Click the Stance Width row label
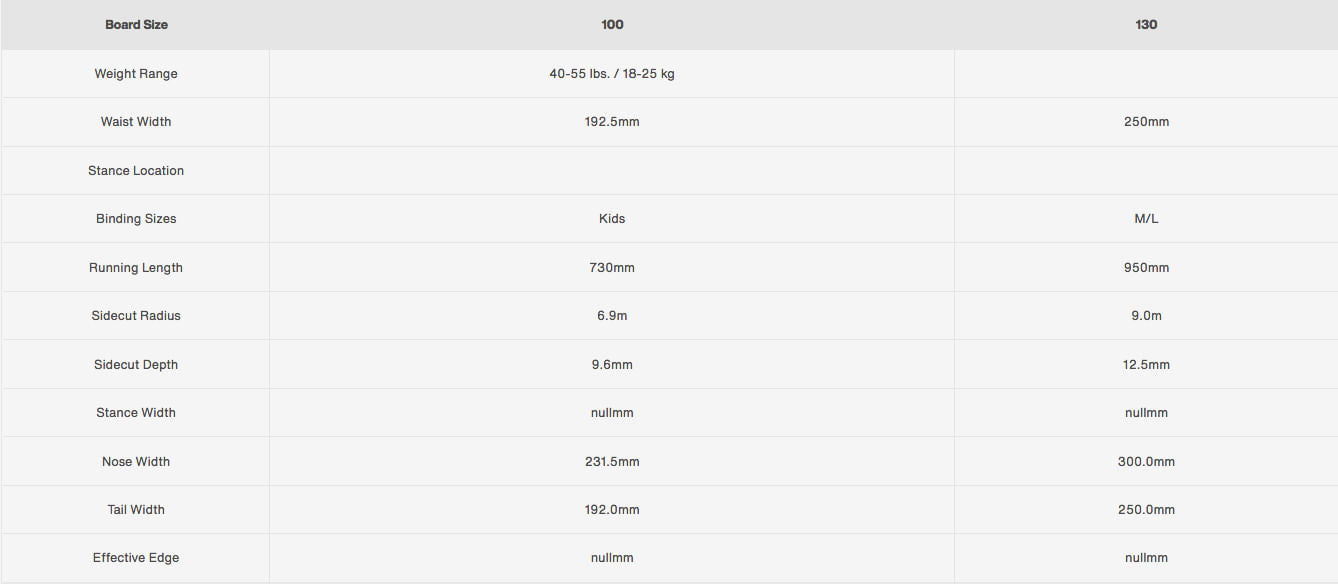This screenshot has height=584, width=1338. click(x=136, y=413)
